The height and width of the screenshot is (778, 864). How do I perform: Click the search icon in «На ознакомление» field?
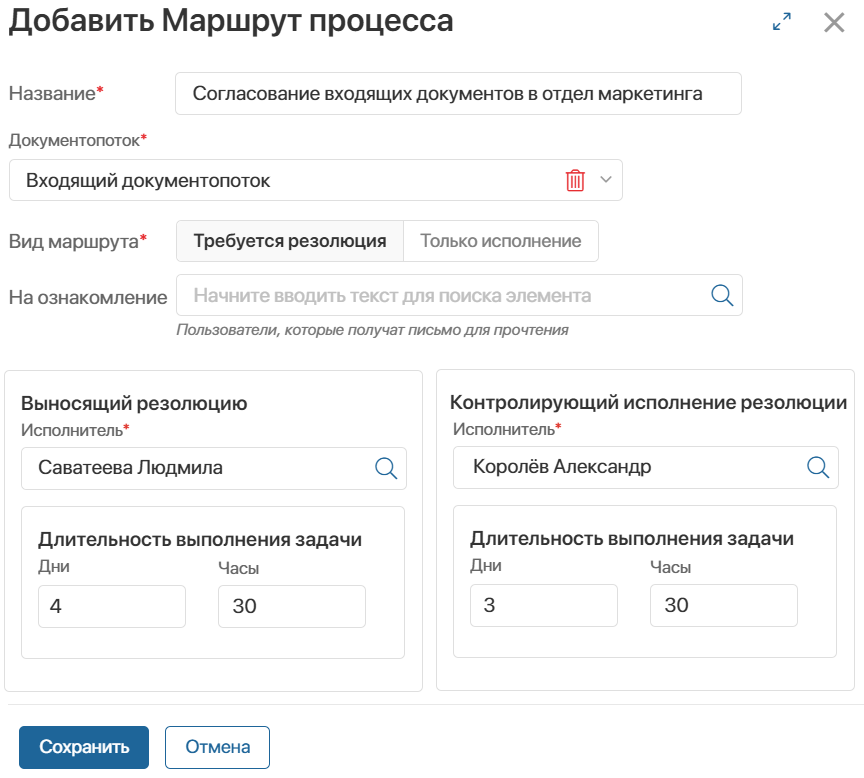(x=721, y=295)
